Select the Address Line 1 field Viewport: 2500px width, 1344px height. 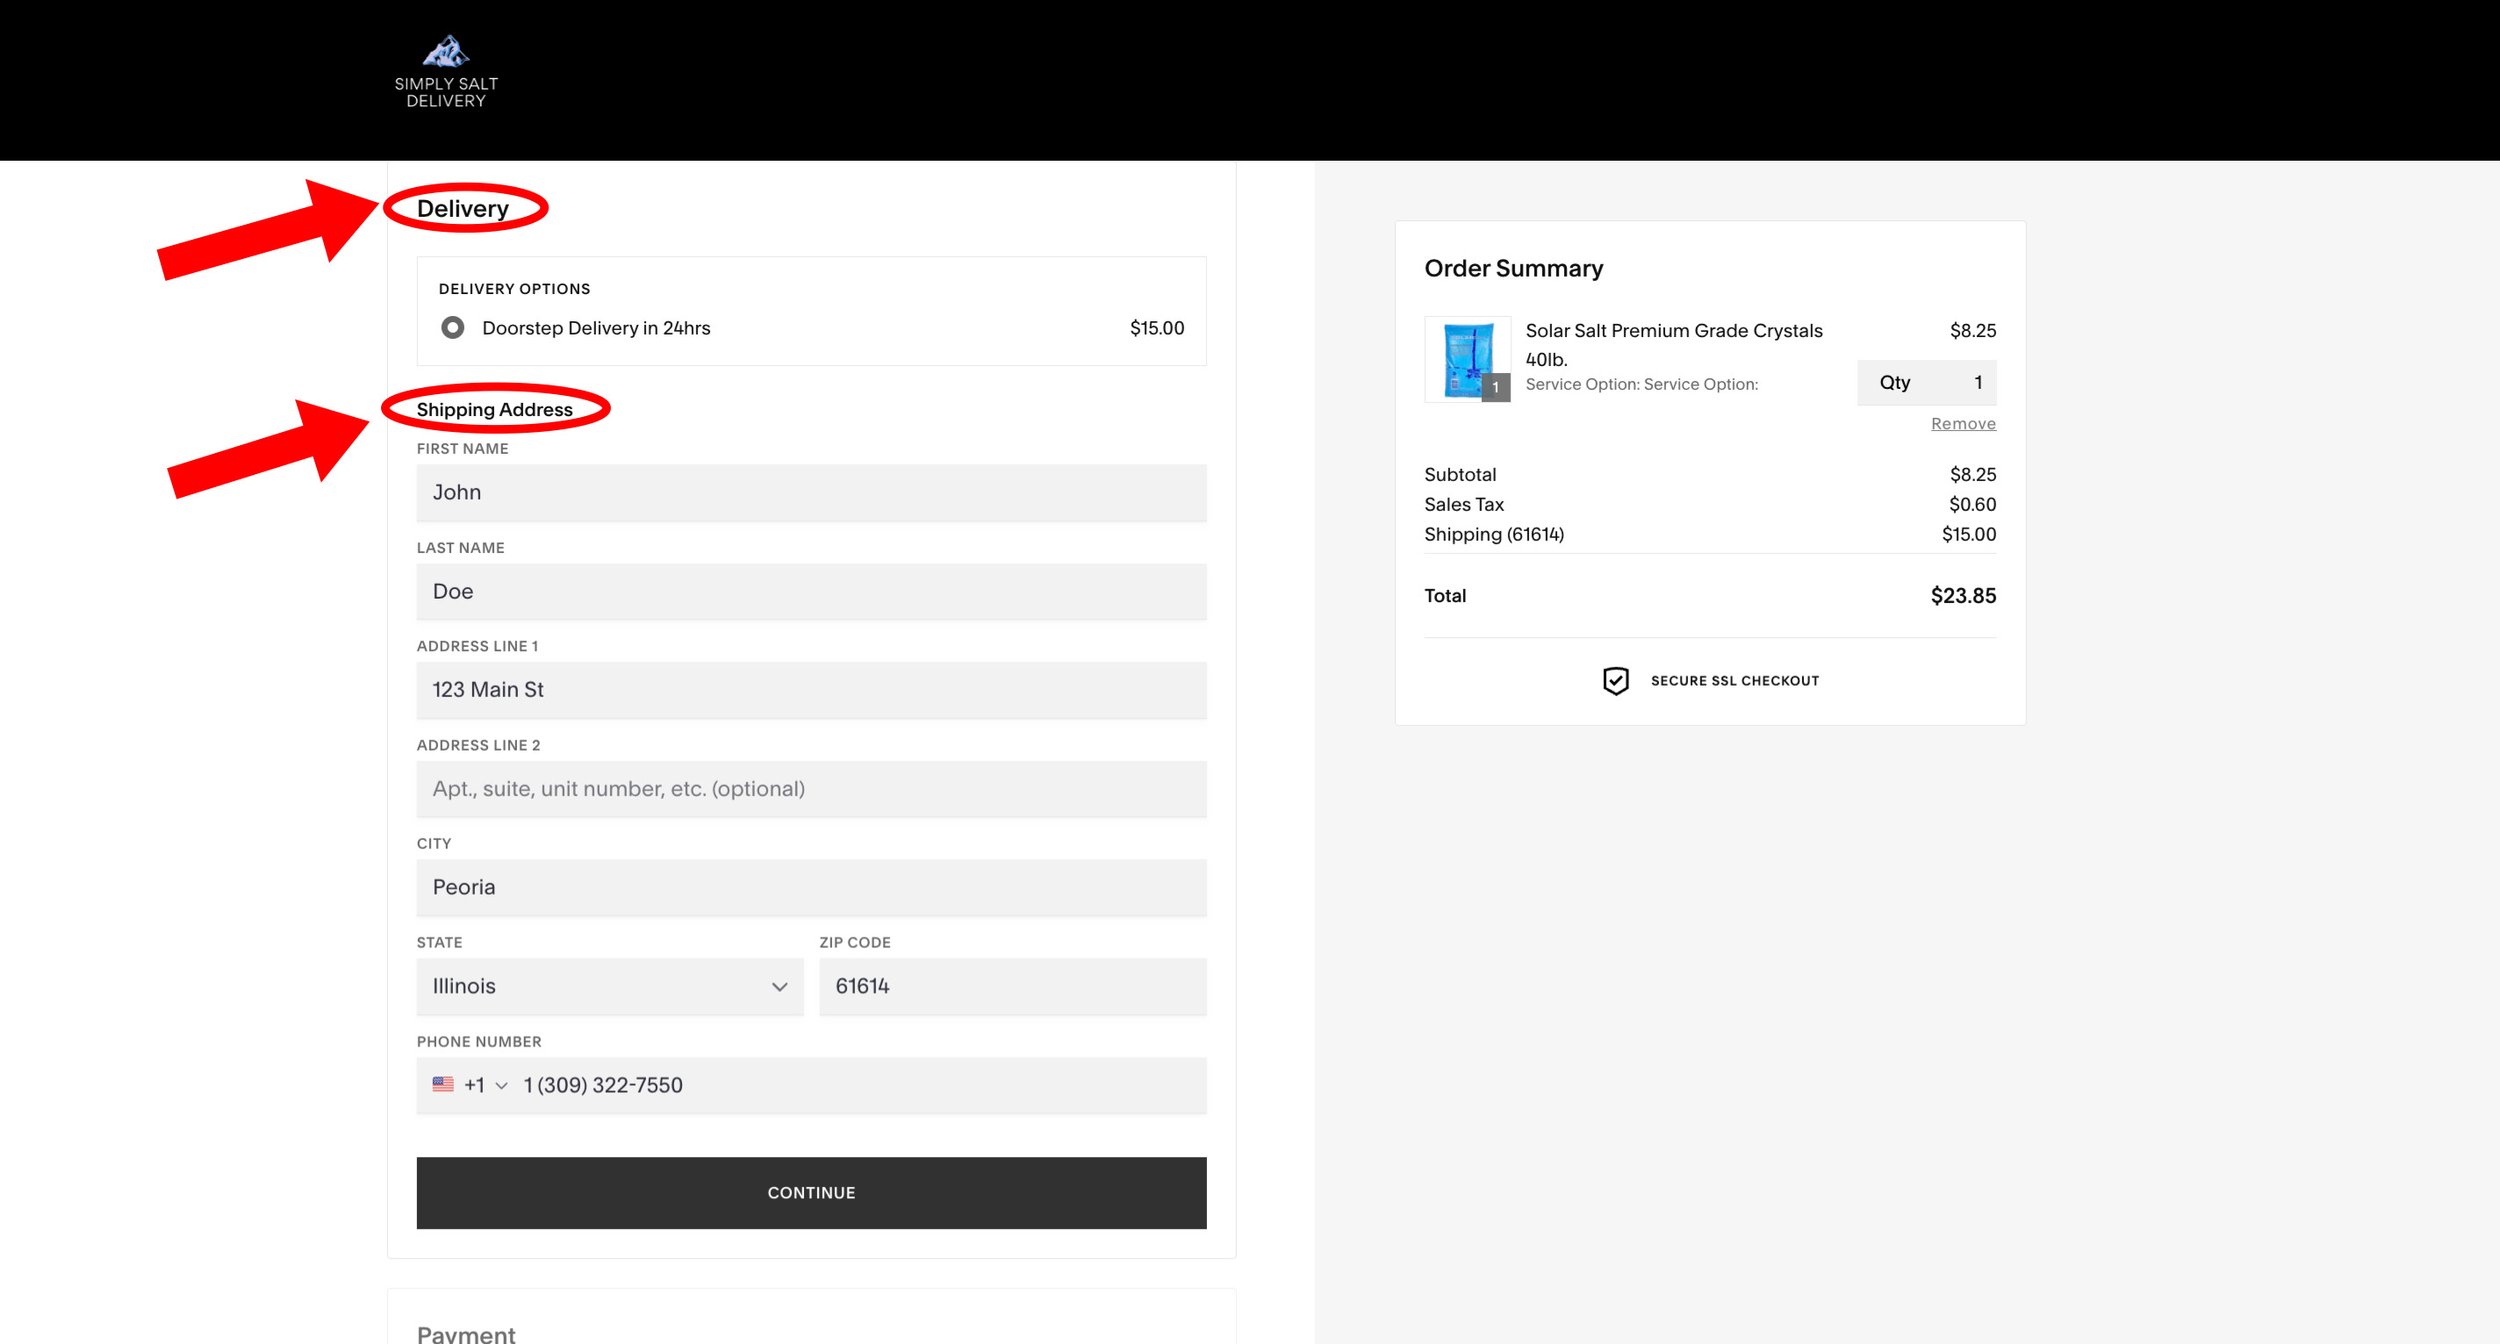tap(811, 690)
